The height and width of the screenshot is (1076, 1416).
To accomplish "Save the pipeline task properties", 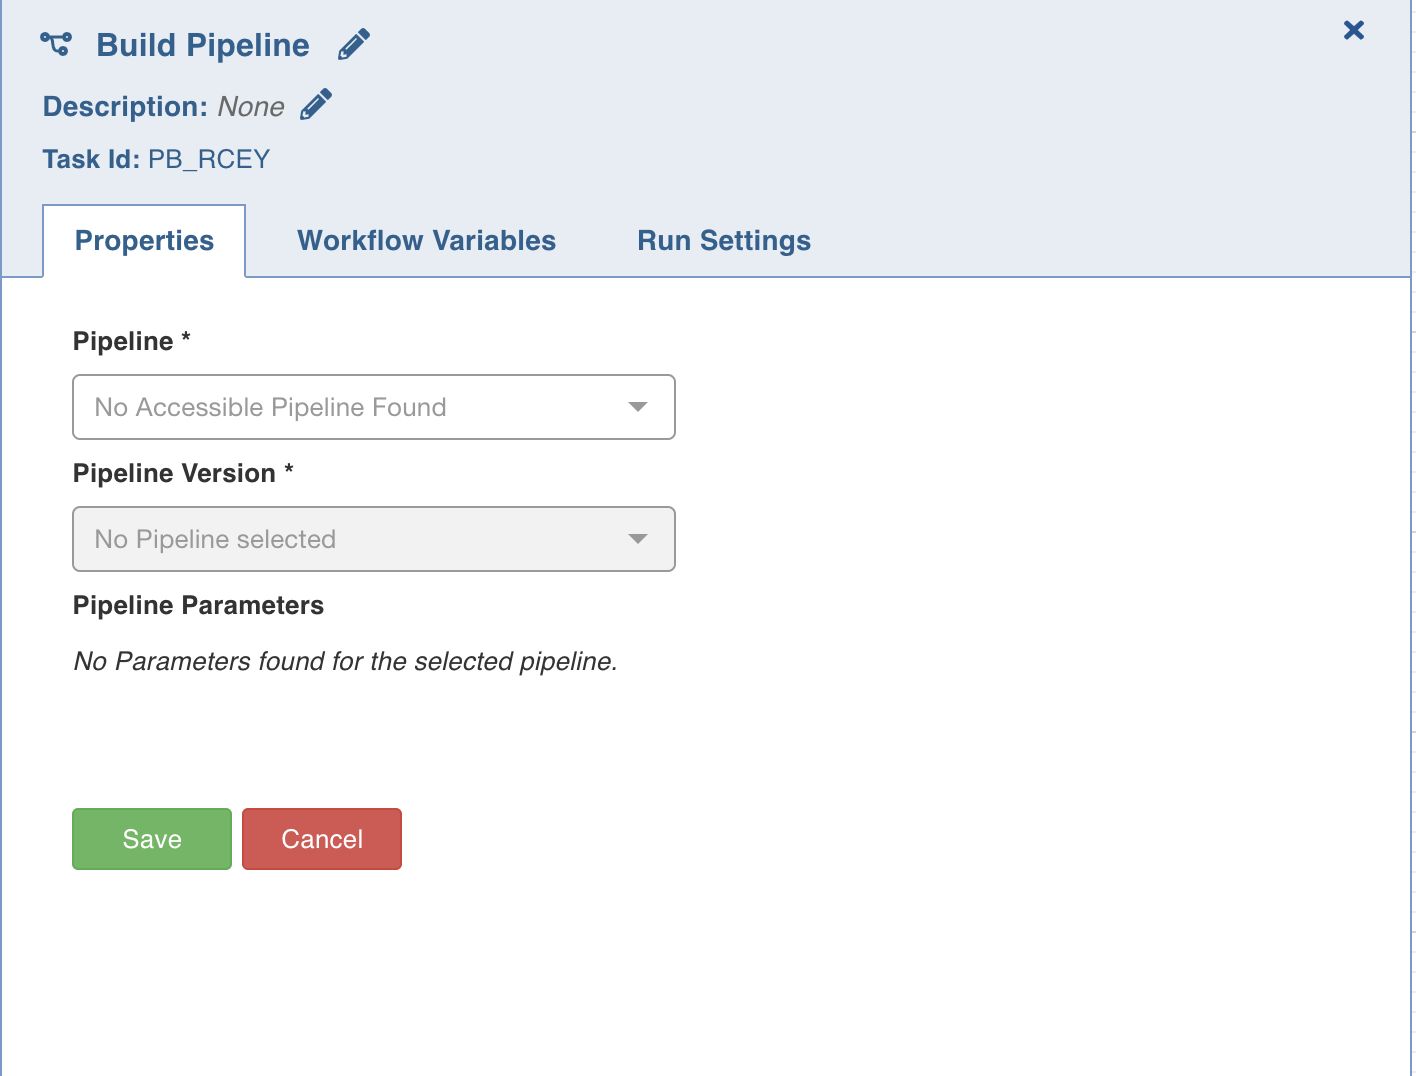I will click(152, 839).
